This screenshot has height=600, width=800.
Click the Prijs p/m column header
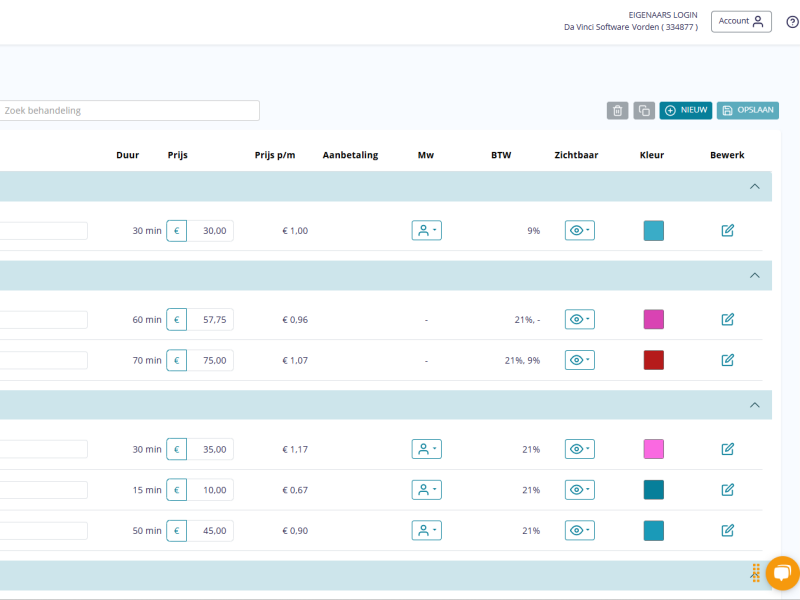(x=275, y=155)
